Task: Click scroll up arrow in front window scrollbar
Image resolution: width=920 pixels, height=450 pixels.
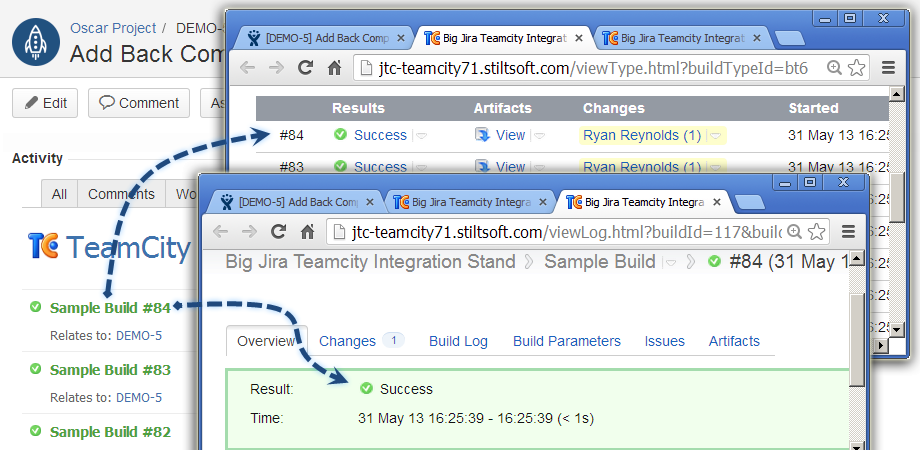Action: tap(857, 259)
